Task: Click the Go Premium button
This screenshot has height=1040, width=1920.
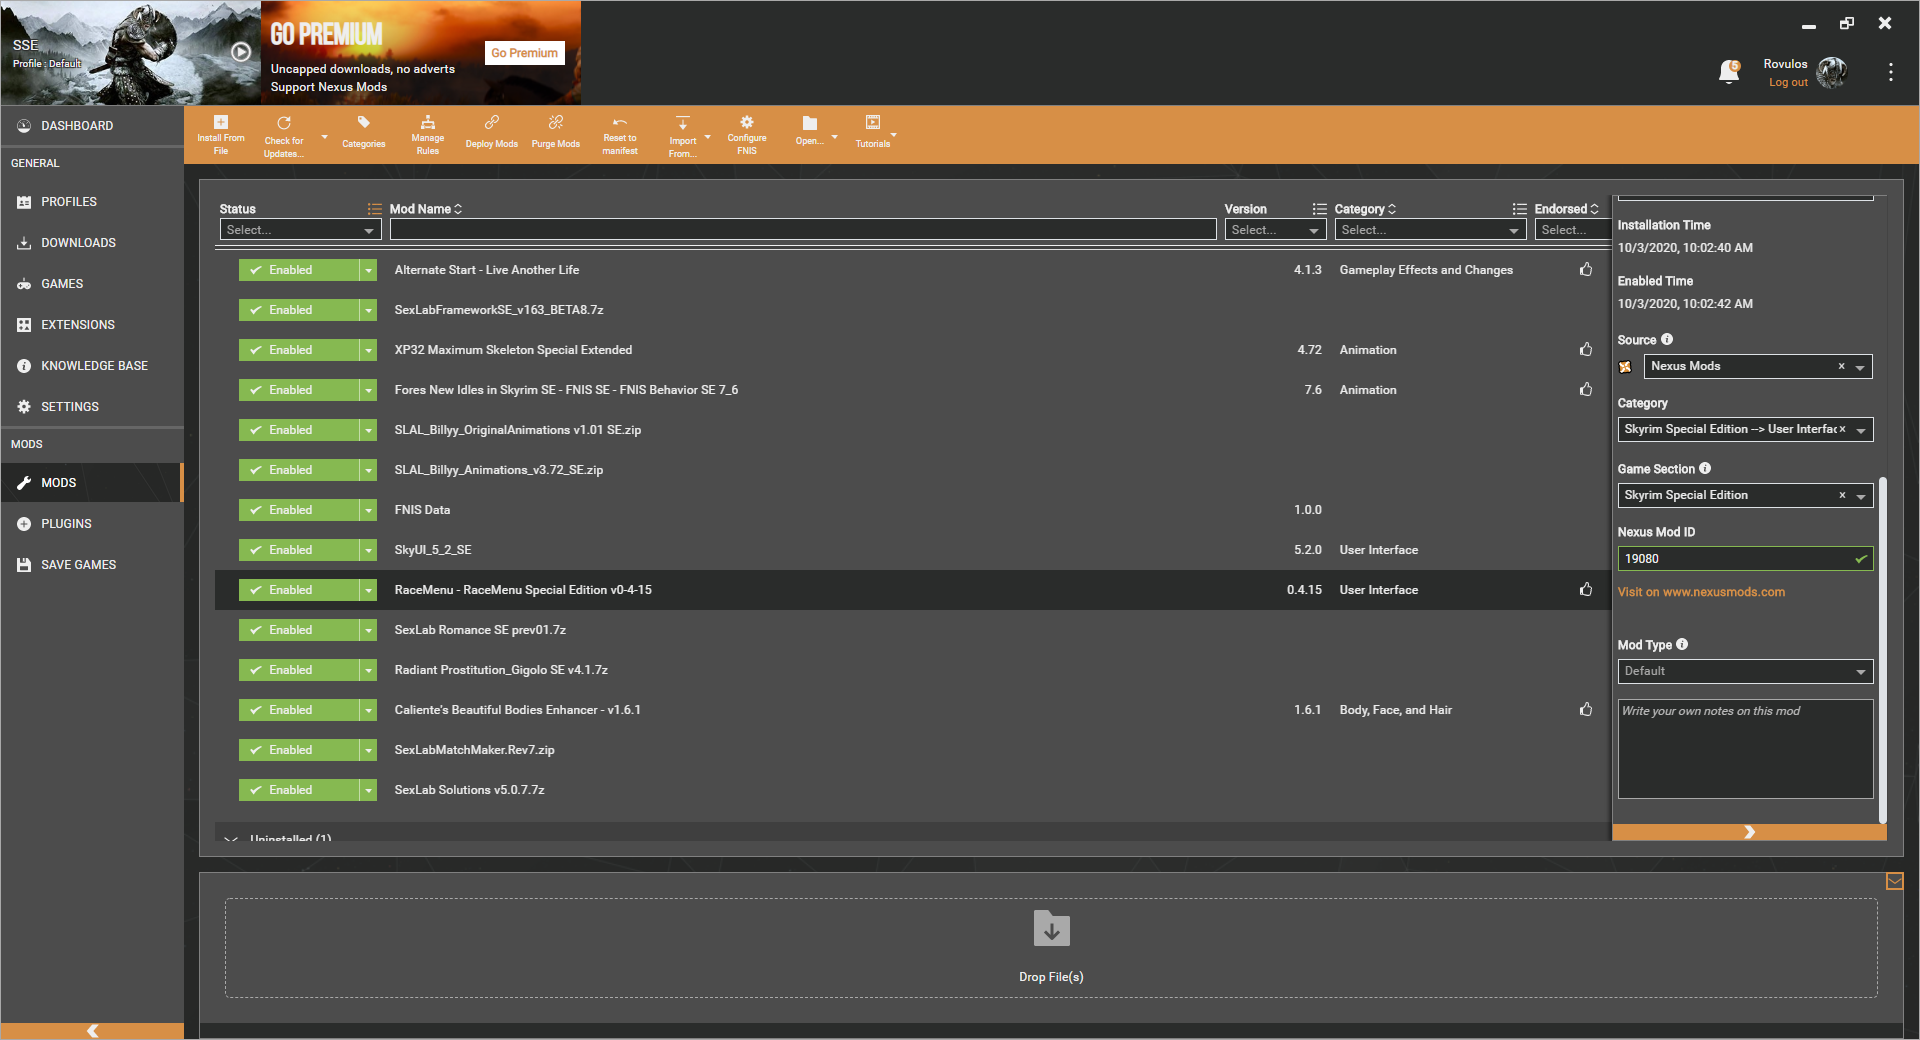Action: [525, 53]
